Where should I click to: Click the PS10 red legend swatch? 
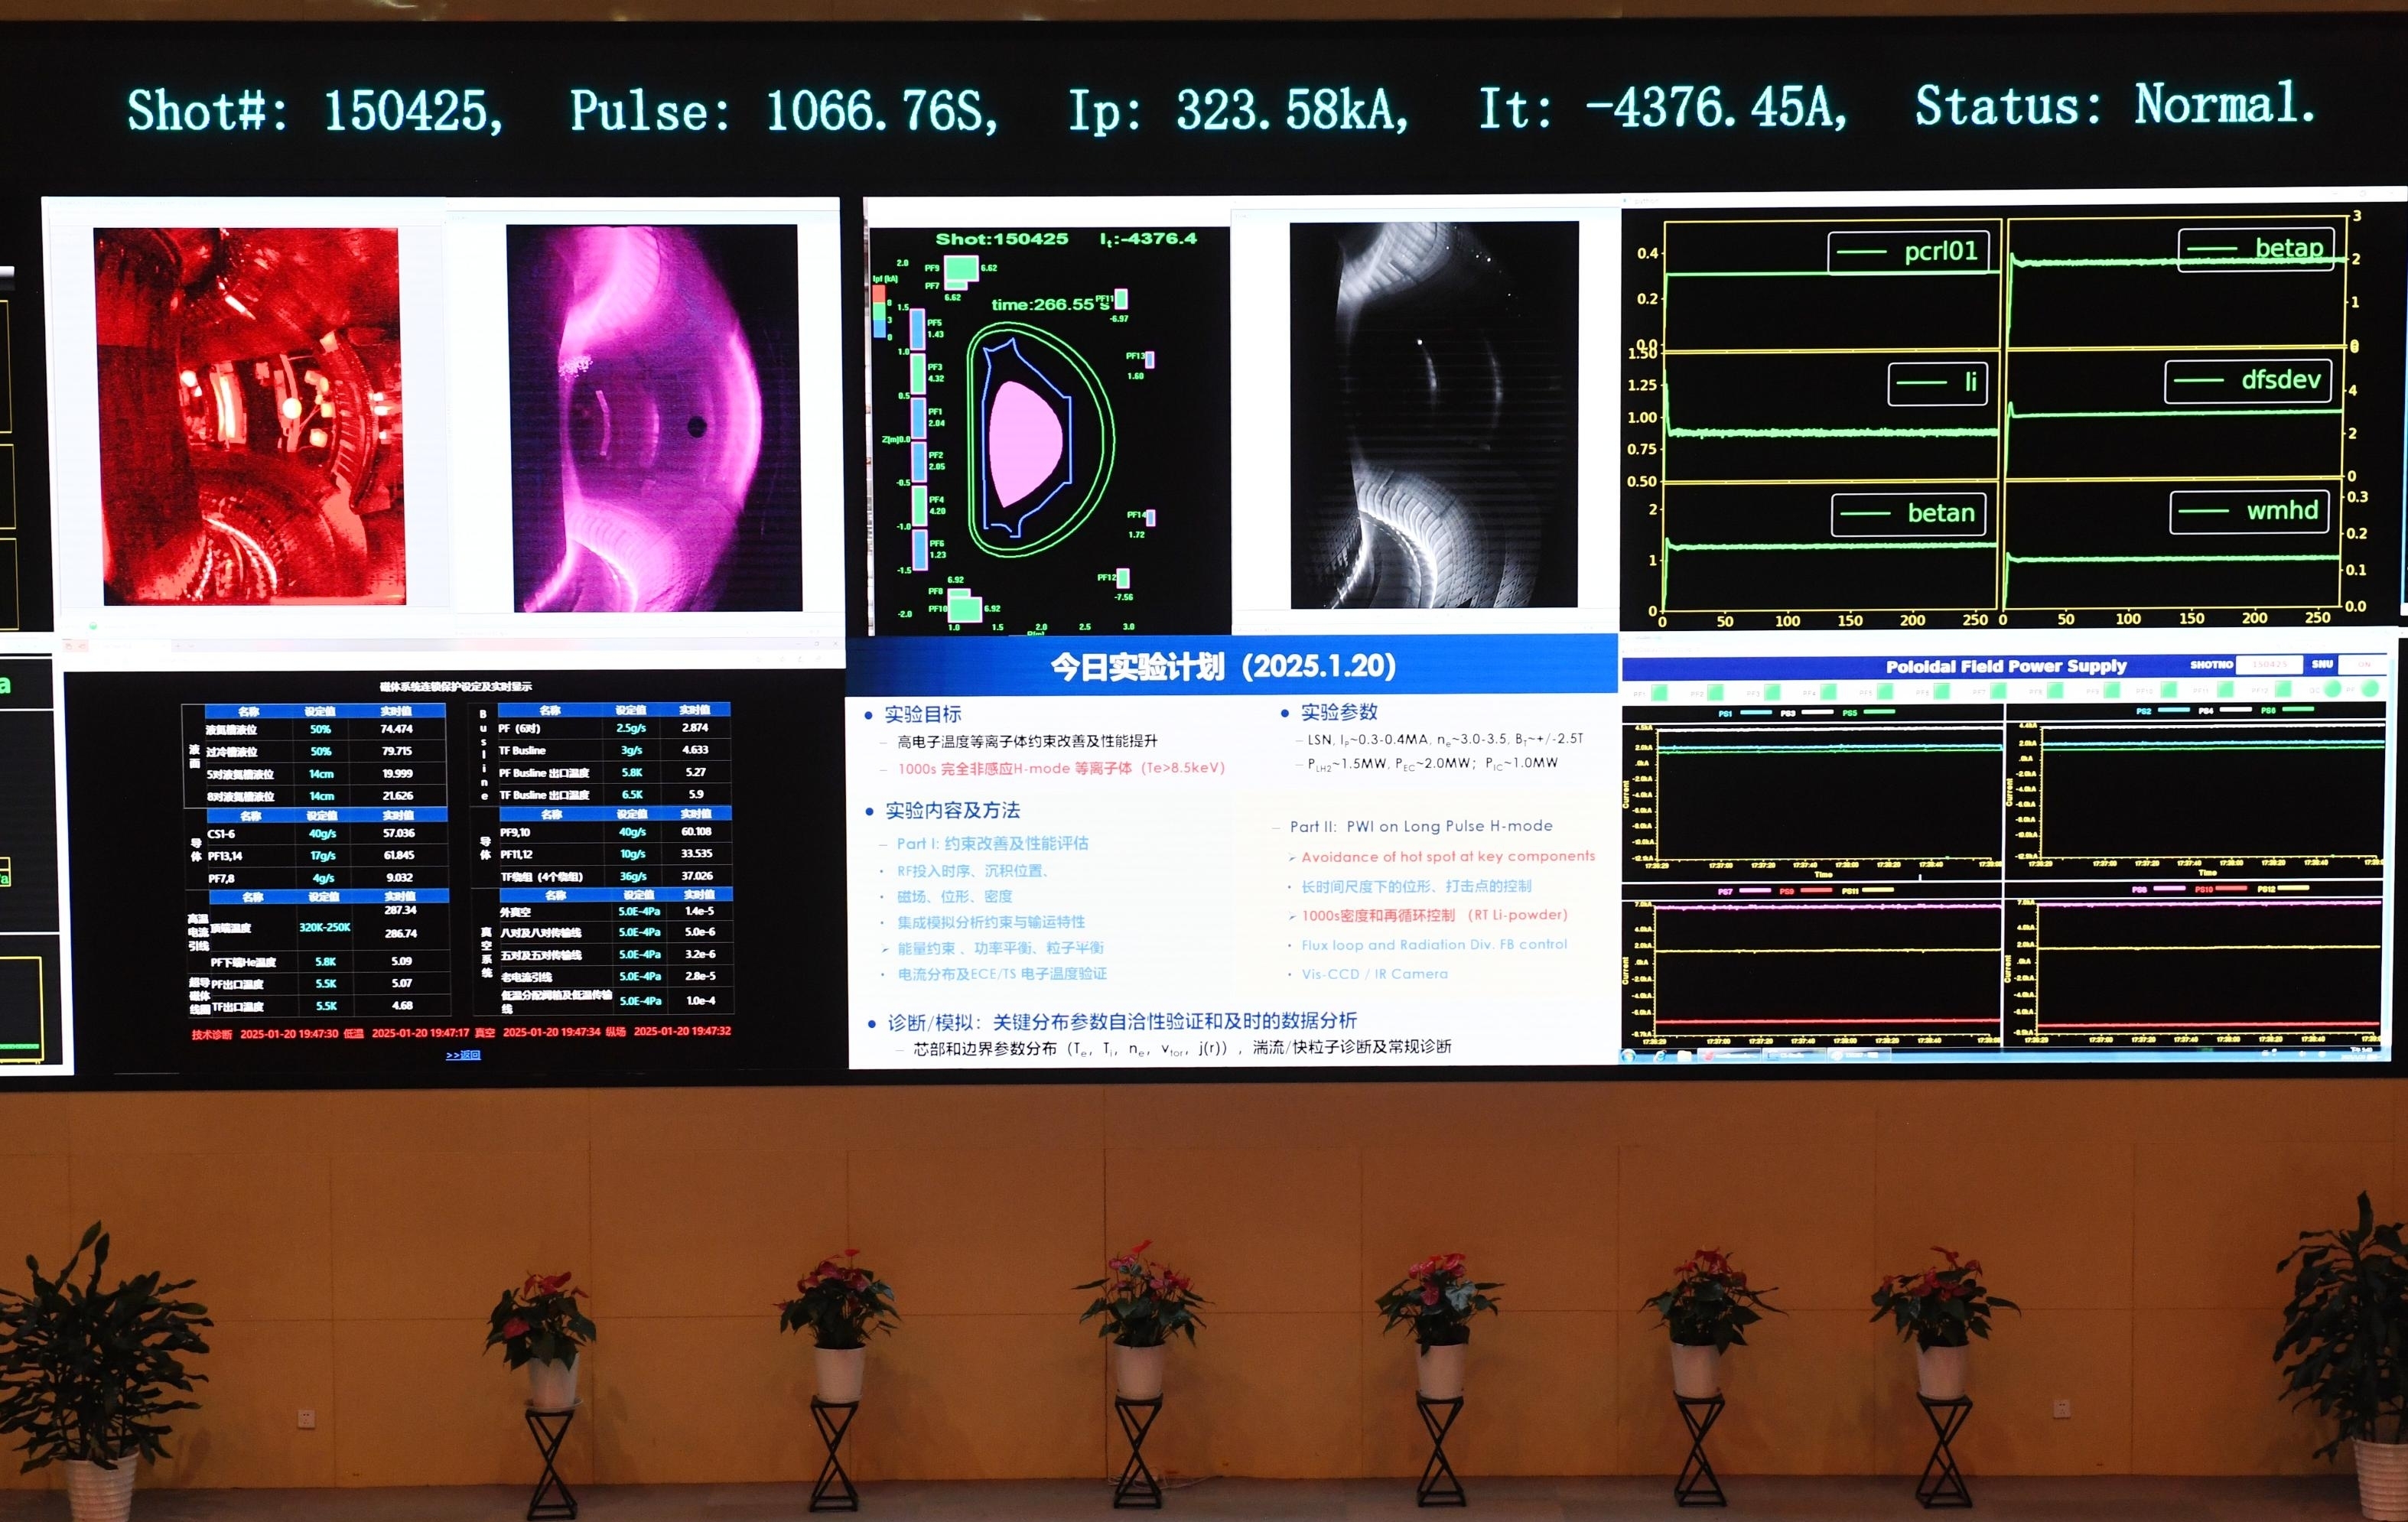pos(2232,889)
